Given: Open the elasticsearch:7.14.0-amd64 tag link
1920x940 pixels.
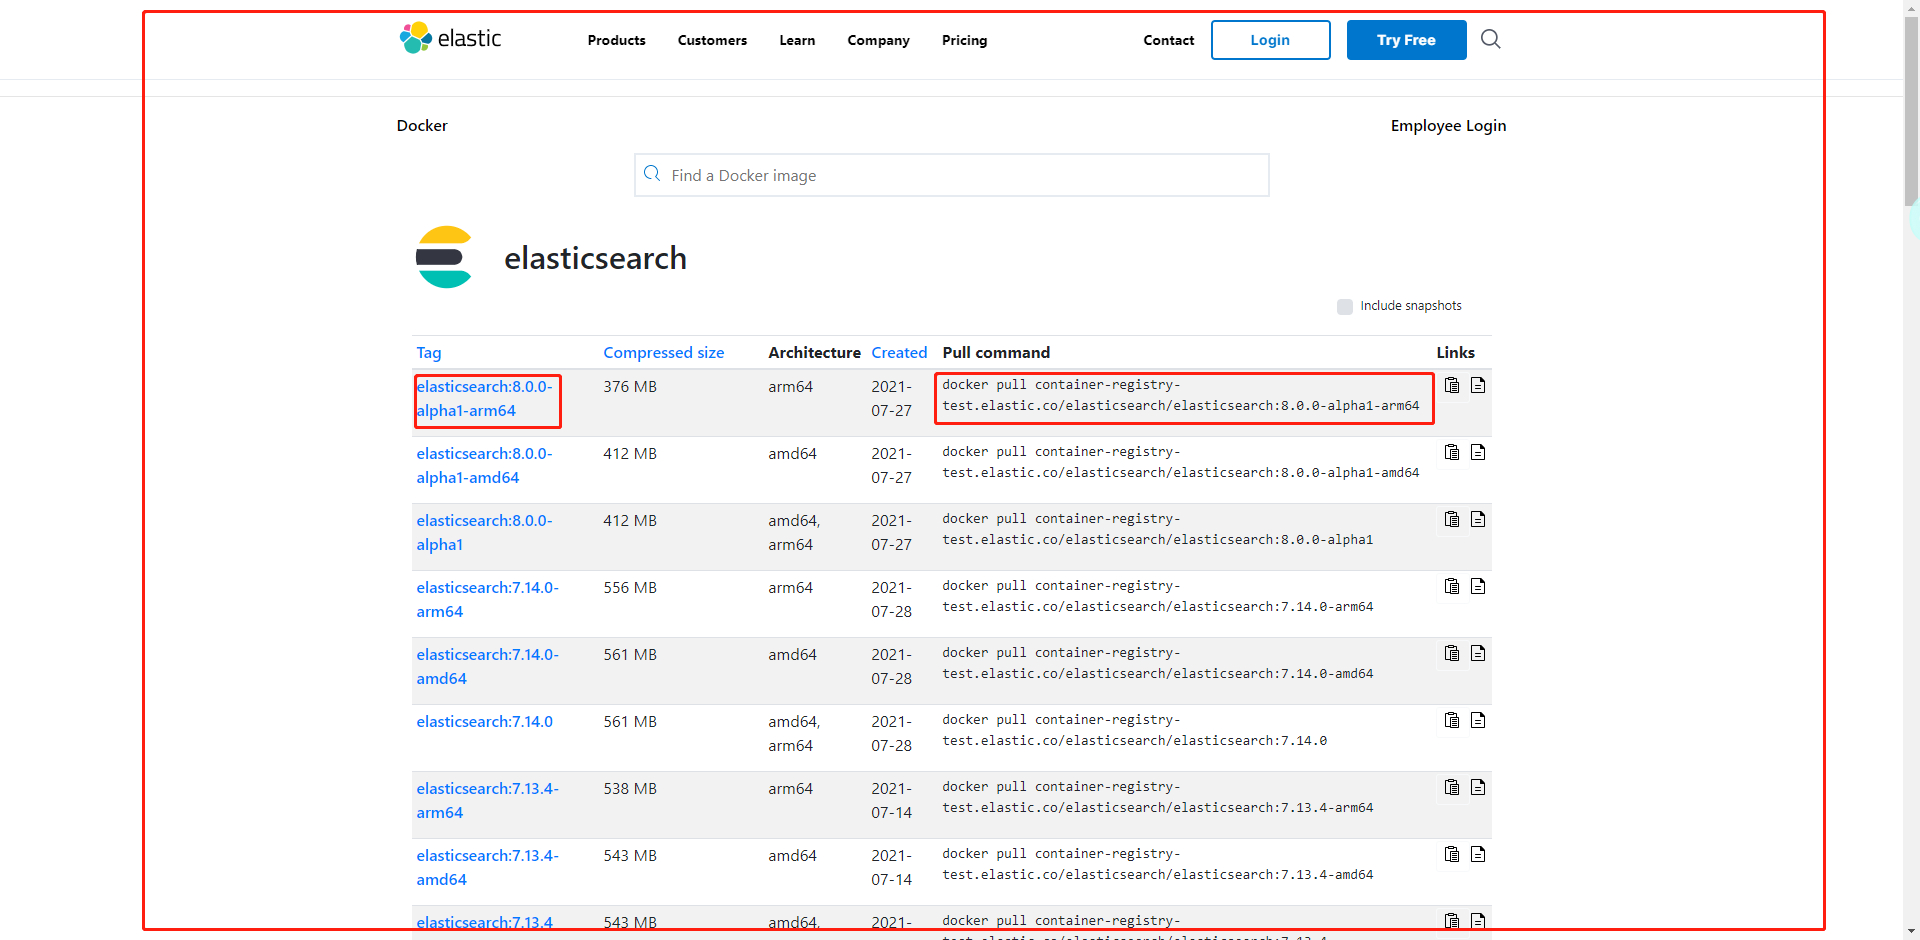Looking at the screenshot, I should click(487, 667).
